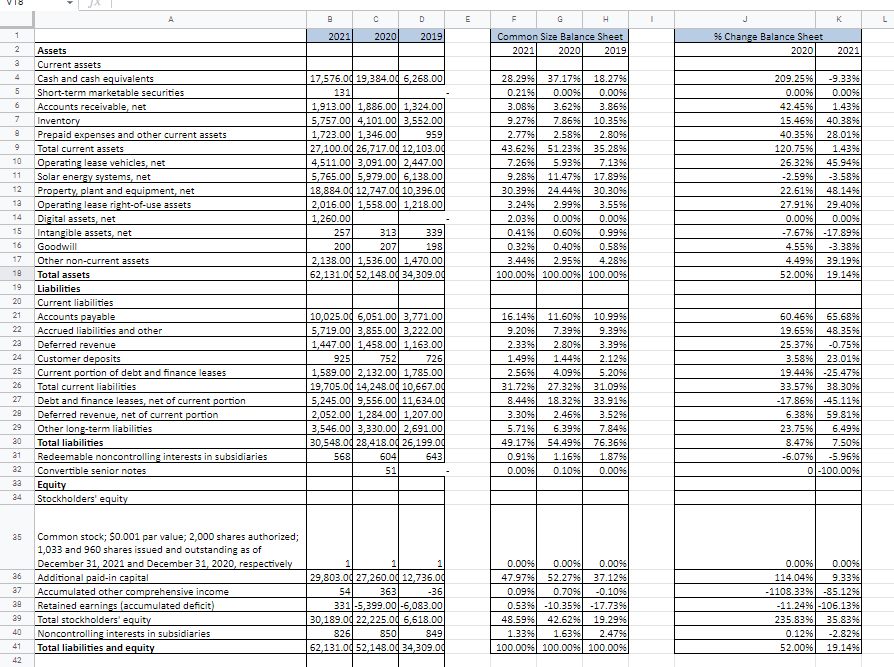Click the Goodwill label cell
This screenshot has width=894, height=667.
(x=58, y=246)
